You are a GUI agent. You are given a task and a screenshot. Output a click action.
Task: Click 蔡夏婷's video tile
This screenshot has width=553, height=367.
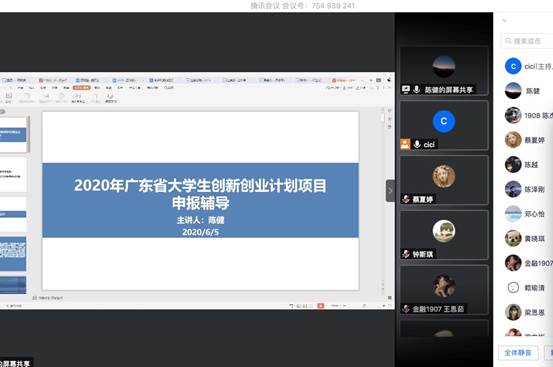[x=444, y=180]
